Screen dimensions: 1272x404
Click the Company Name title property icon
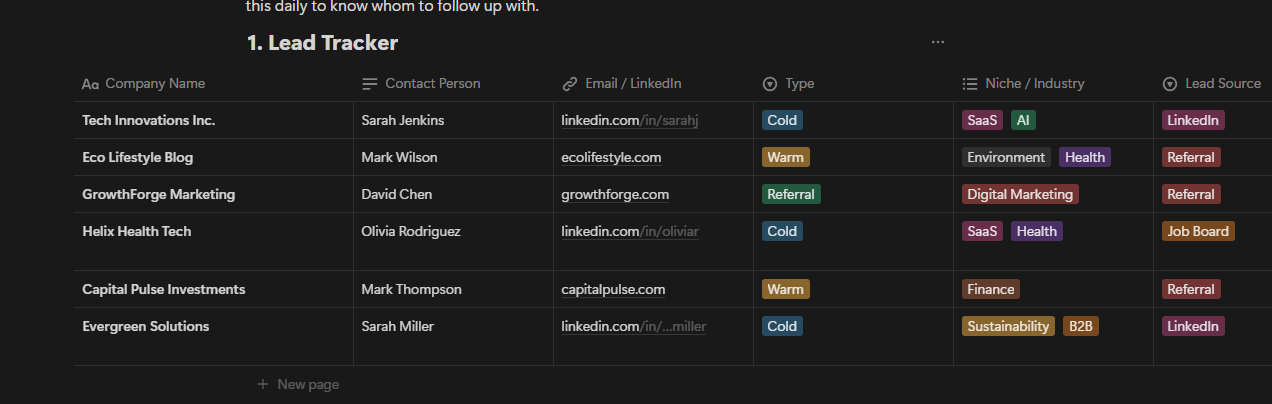pos(90,84)
